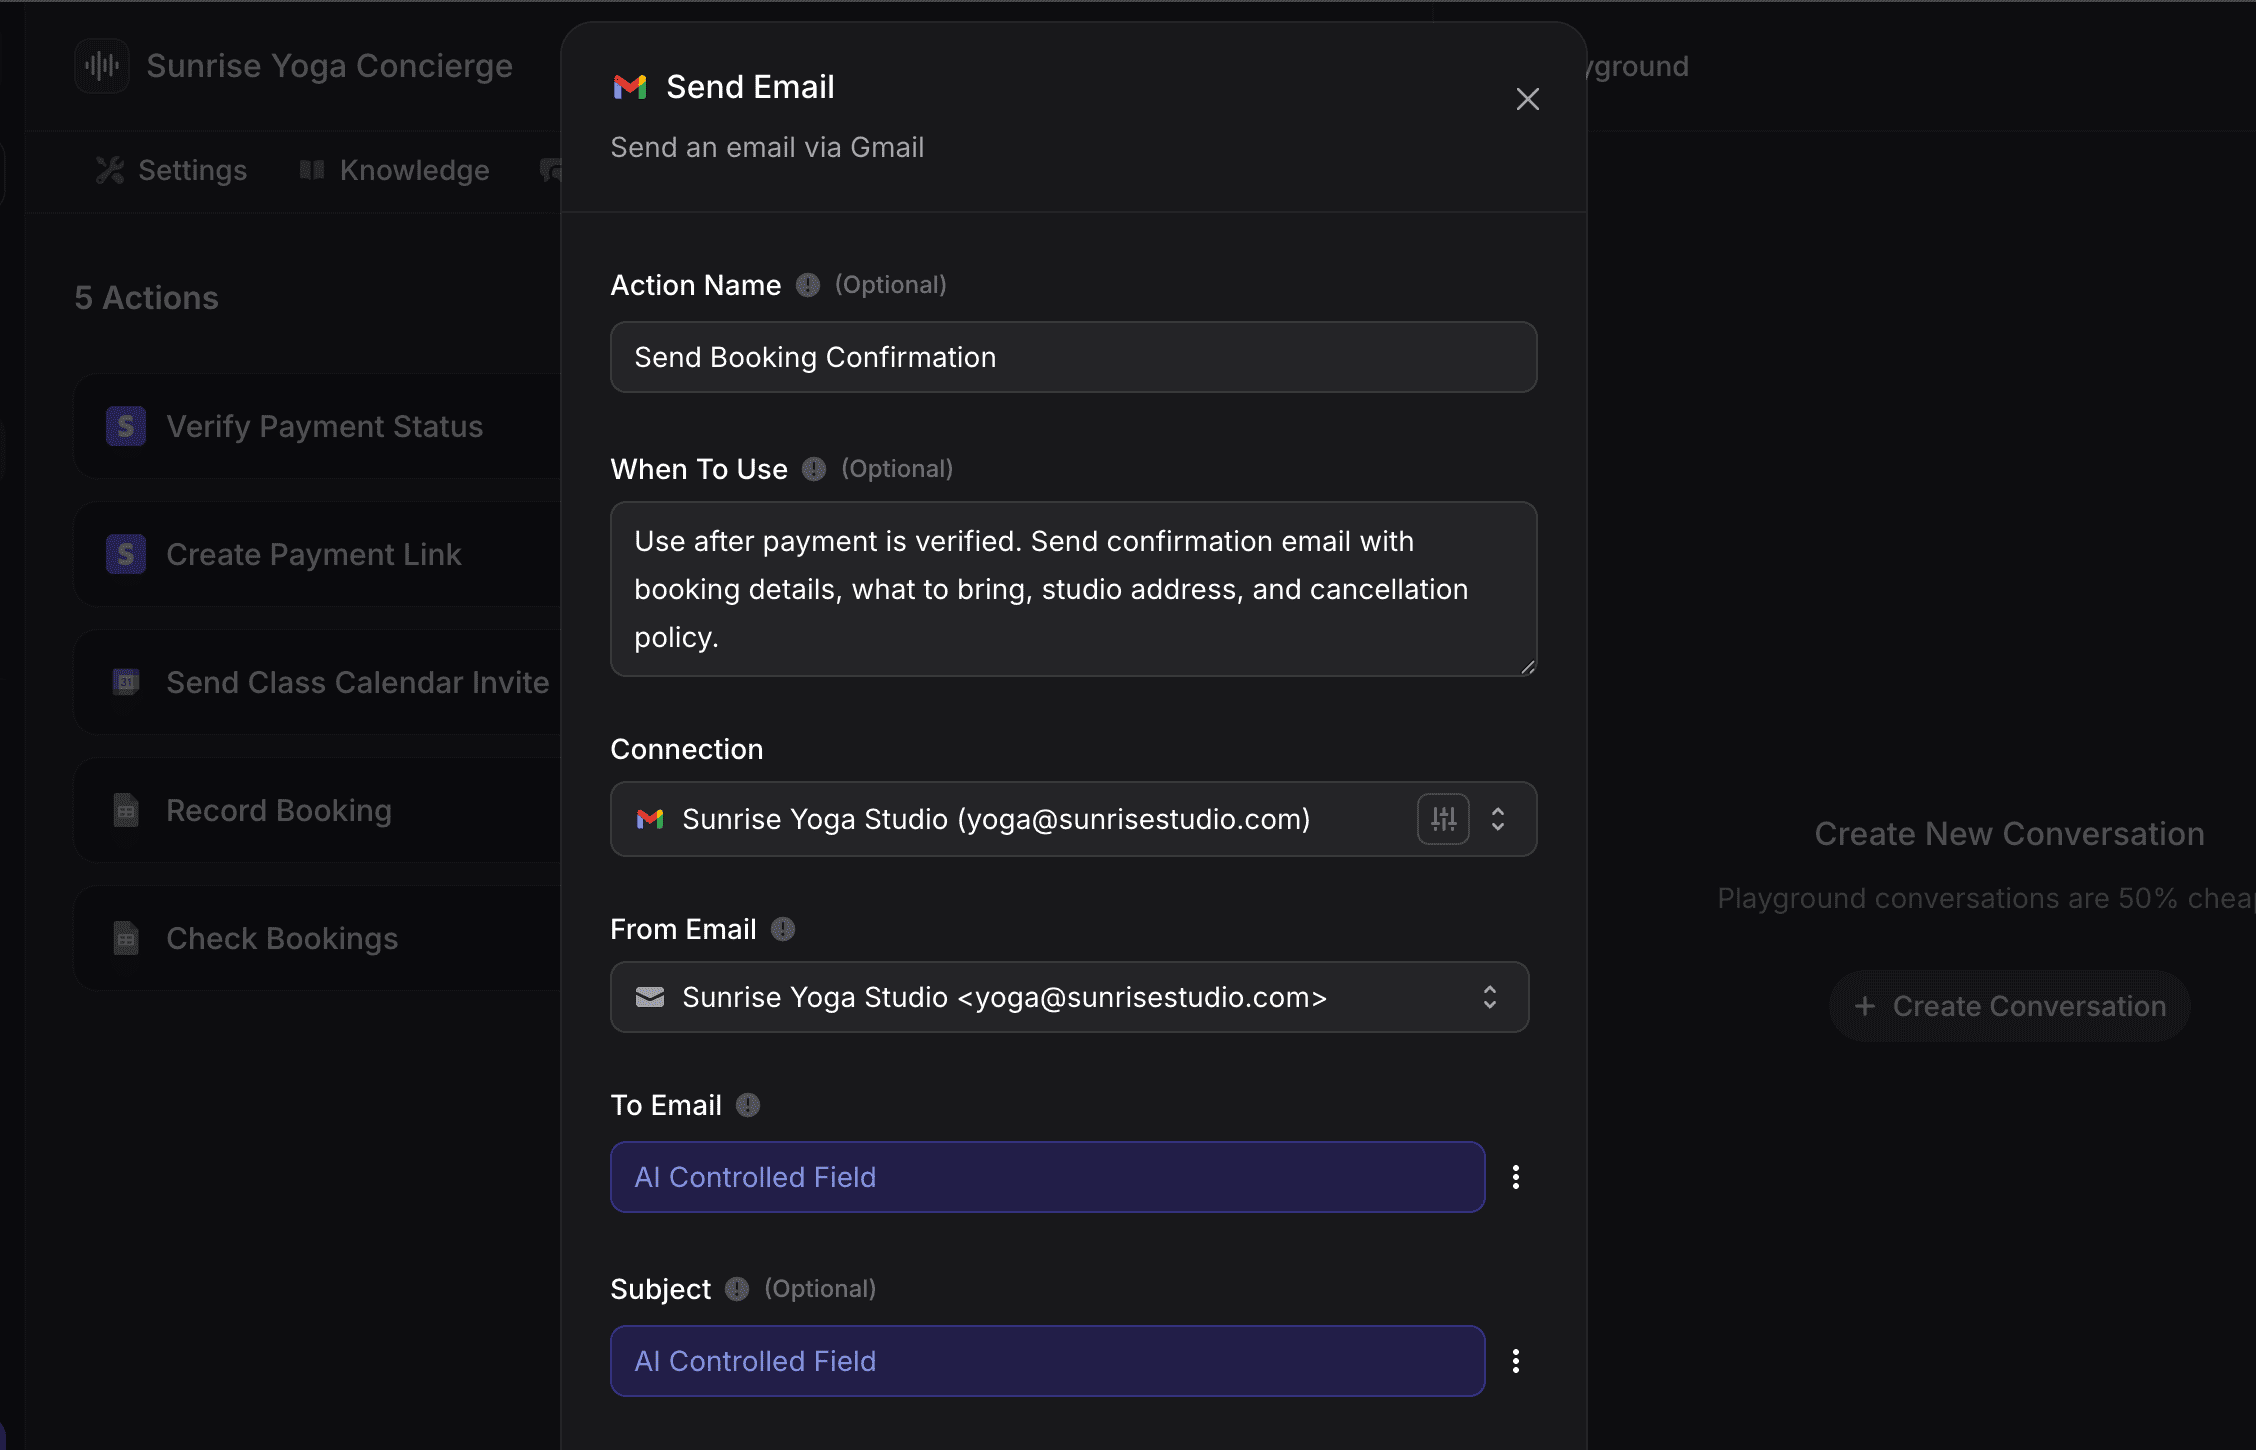
Task: Click the To Email AI Controlled Field
Action: click(x=1047, y=1177)
